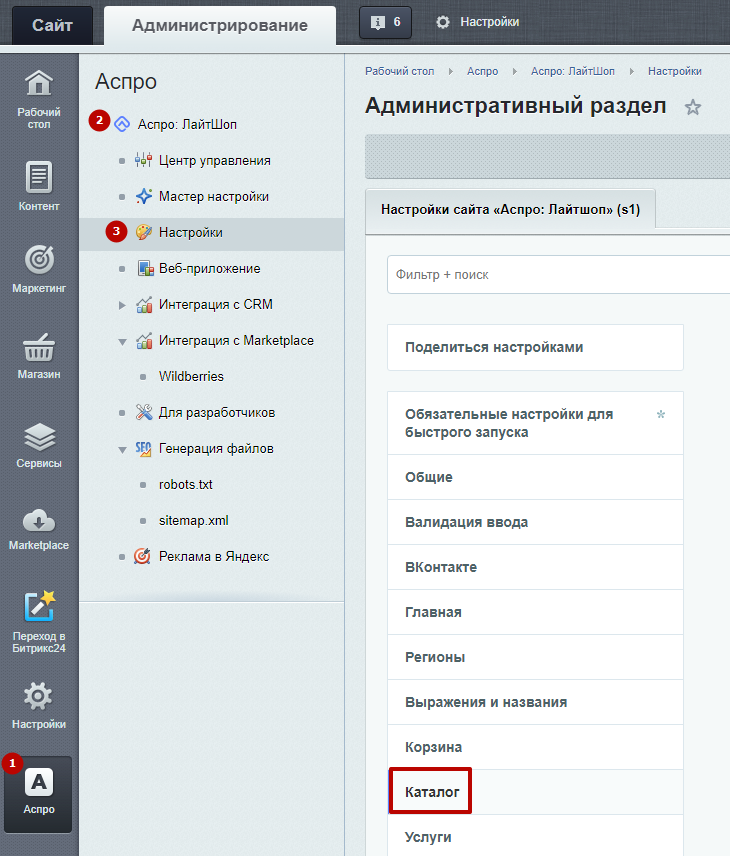Select robots.txt in the tree

point(186,484)
